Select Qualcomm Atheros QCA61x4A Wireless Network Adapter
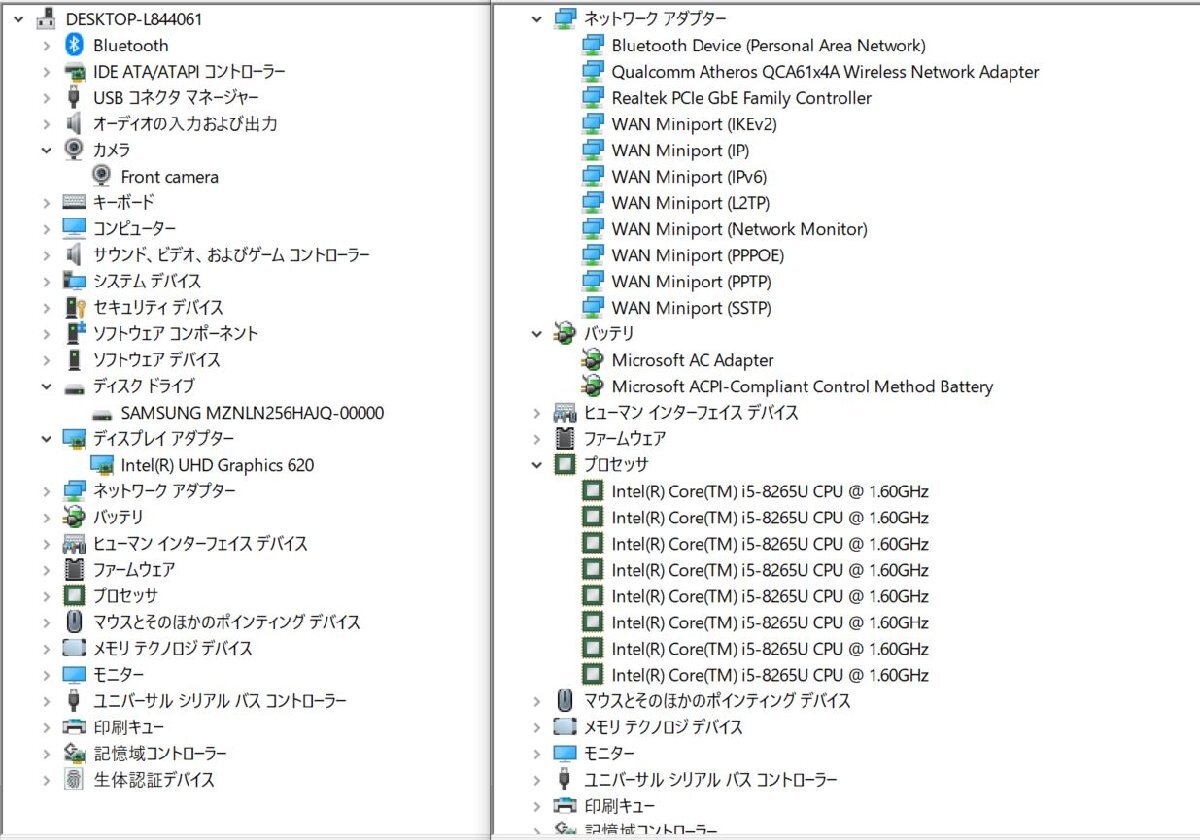Screen dimensions: 1200x840 tap(825, 72)
